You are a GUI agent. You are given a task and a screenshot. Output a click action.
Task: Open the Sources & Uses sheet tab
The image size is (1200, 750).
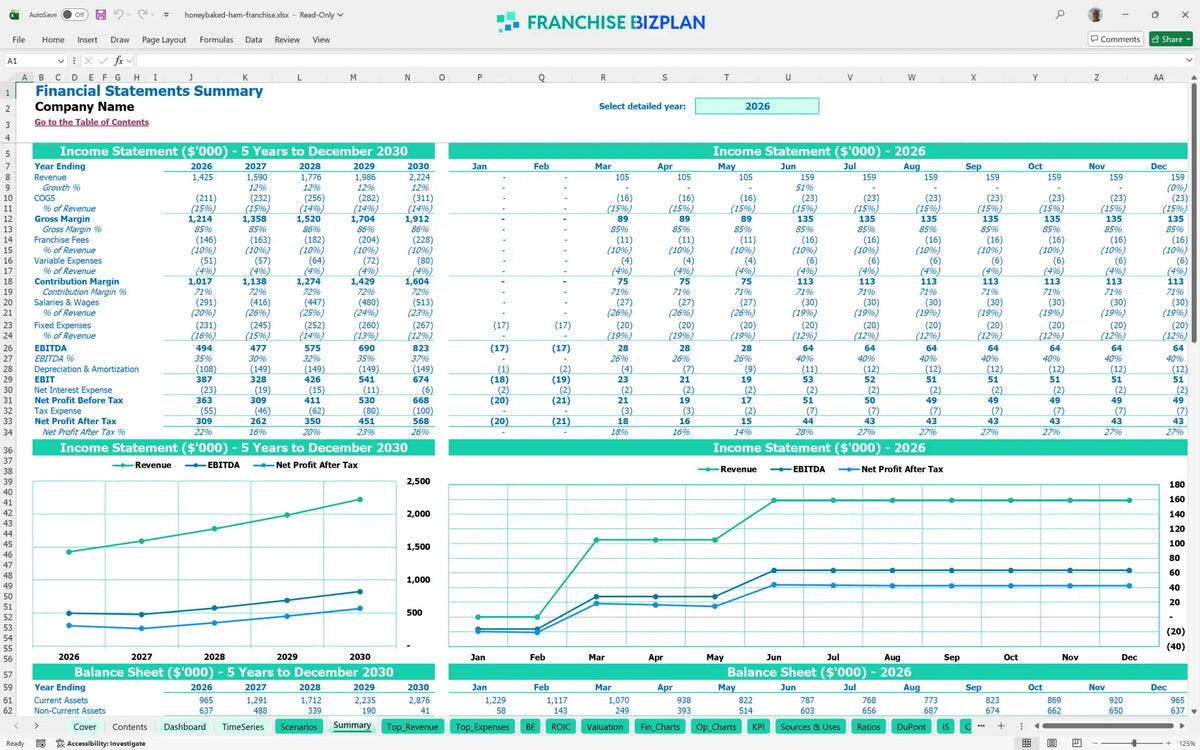pyautogui.click(x=810, y=727)
